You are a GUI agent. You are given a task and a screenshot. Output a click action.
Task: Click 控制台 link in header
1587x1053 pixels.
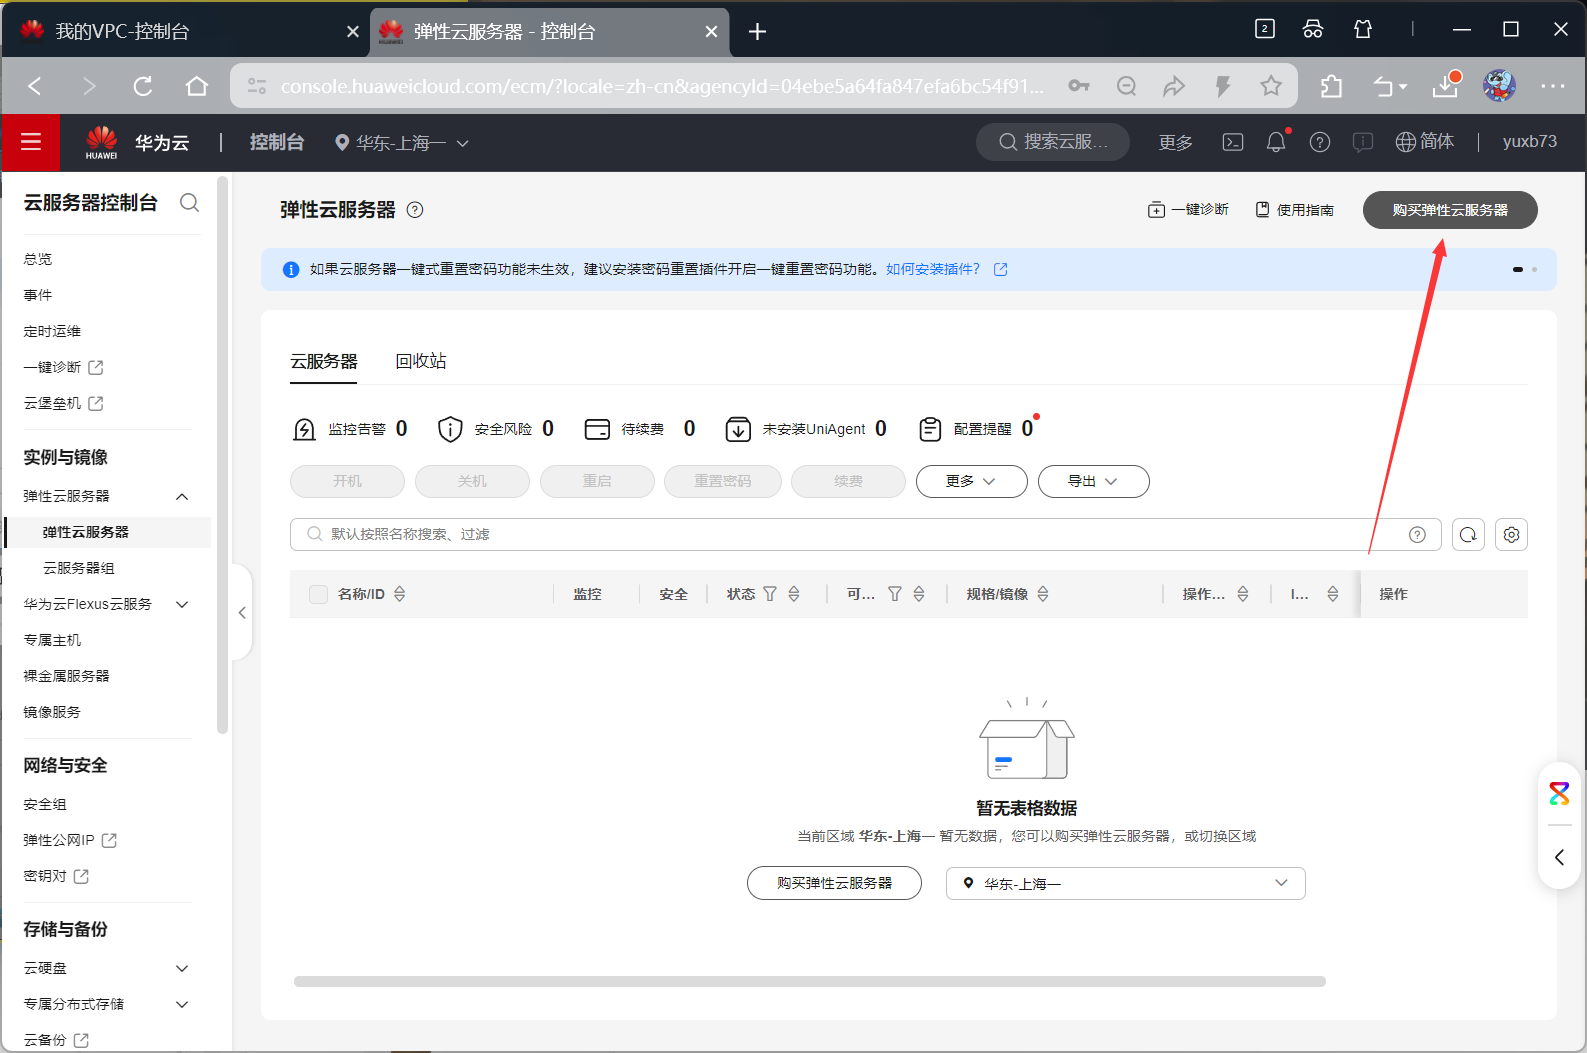click(x=277, y=142)
